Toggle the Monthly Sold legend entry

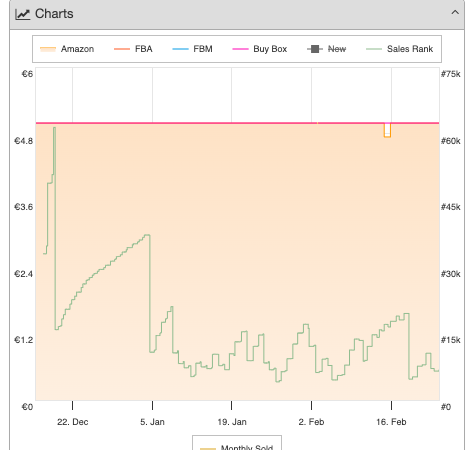(x=236, y=447)
